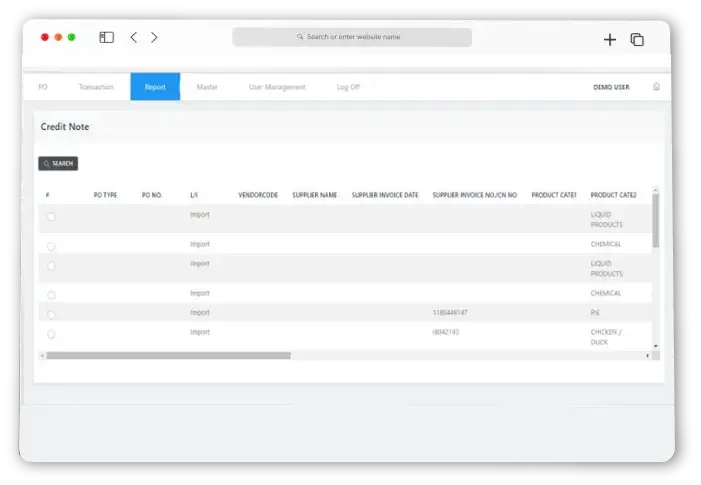The height and width of the screenshot is (485, 701).
Task: Go back with the left arrow
Action: tap(134, 38)
